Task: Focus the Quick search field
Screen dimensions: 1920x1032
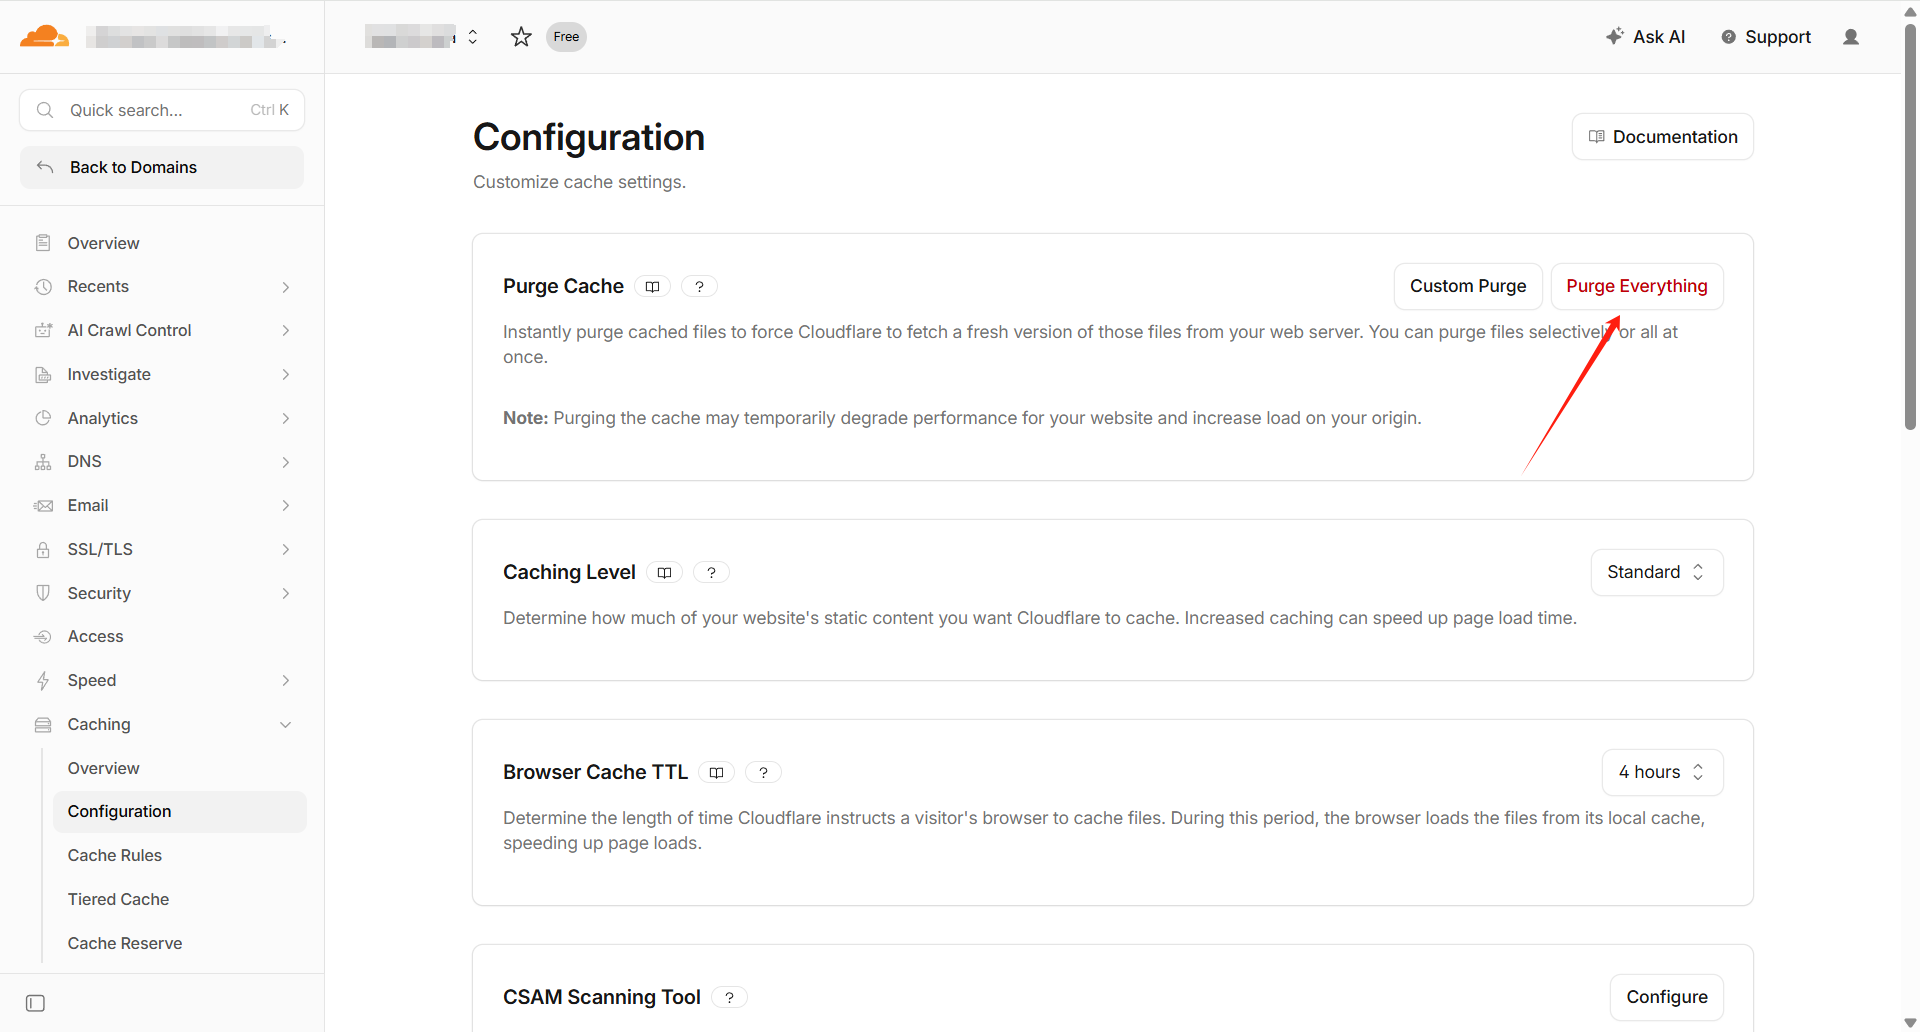Action: point(162,110)
